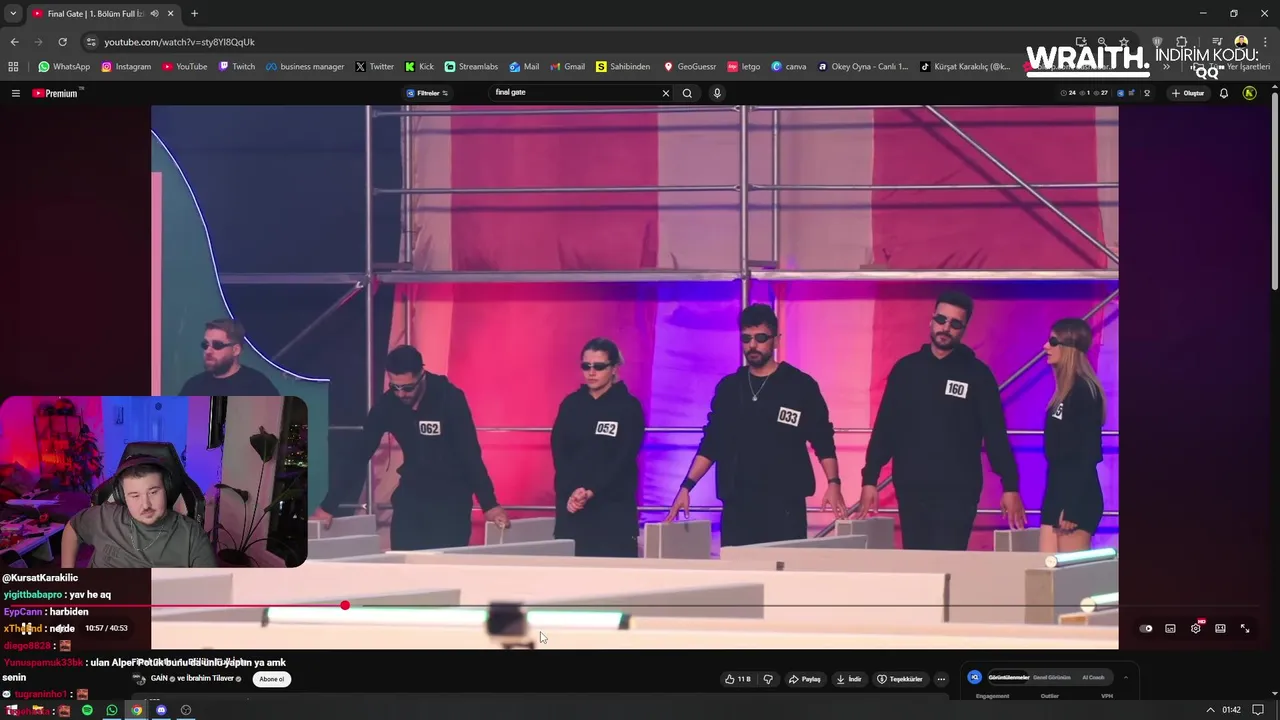The image size is (1280, 720).
Task: Open the Instagram bookmark
Action: click(125, 67)
